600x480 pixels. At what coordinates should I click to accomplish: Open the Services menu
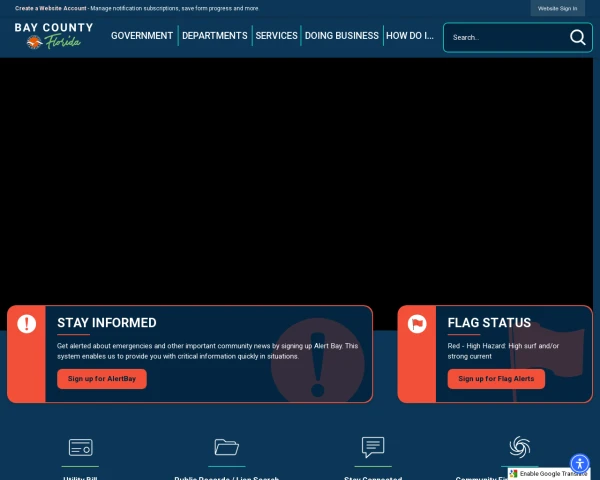276,36
